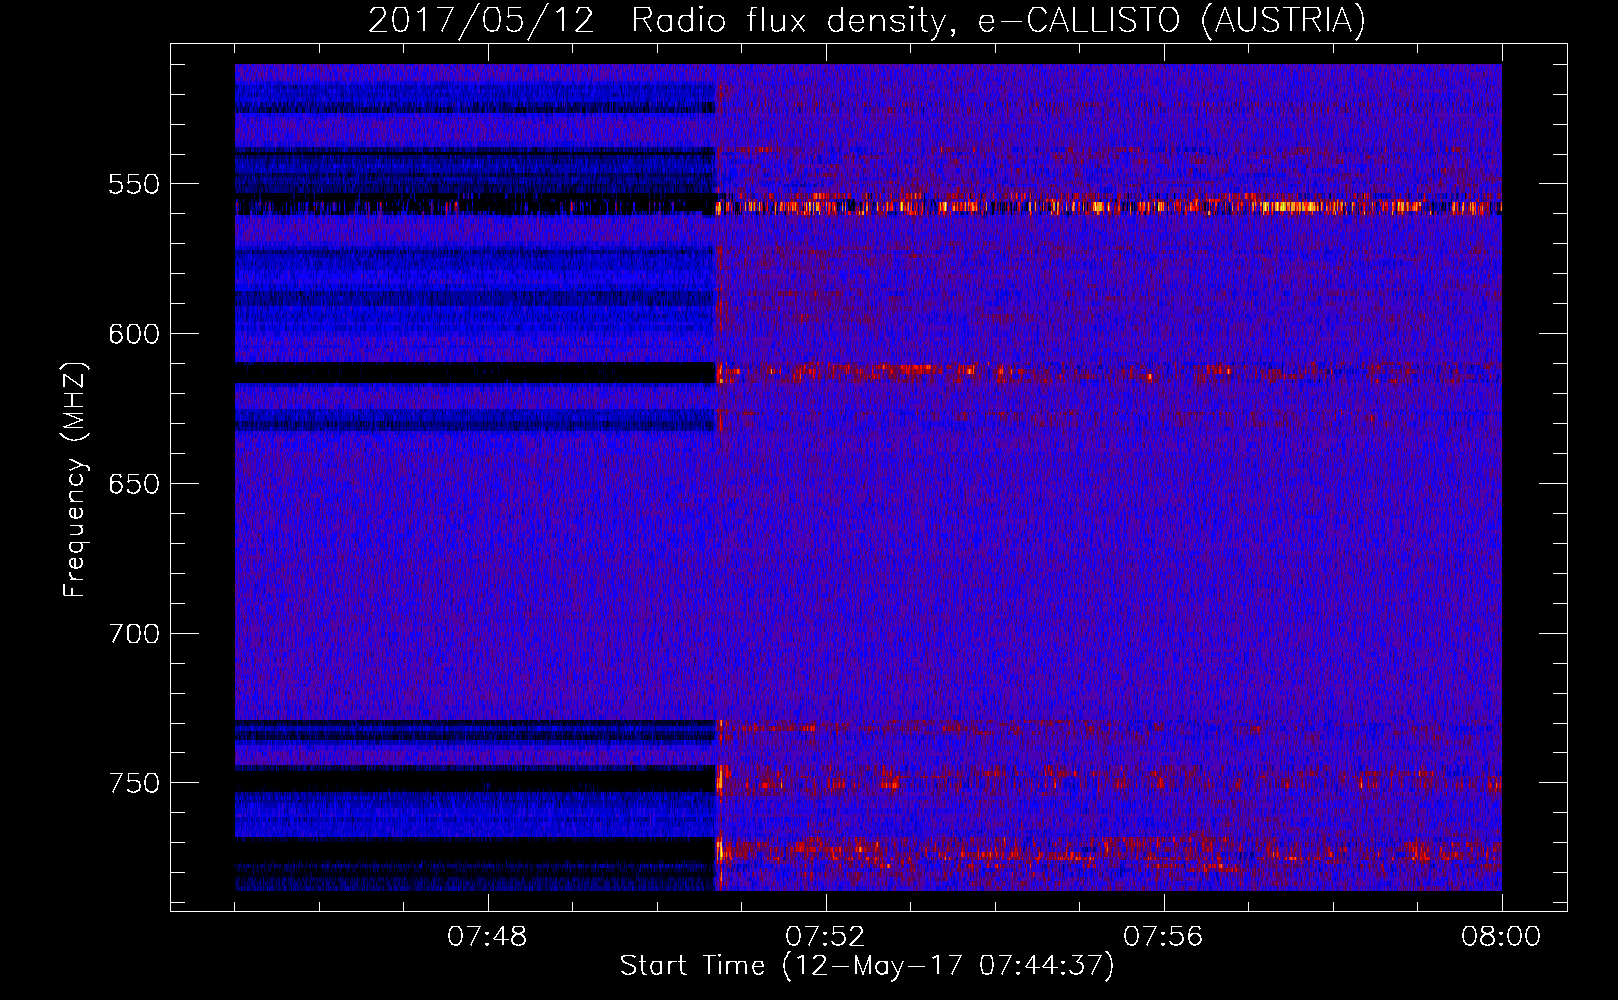Image resolution: width=1618 pixels, height=1000 pixels.
Task: Select the 'Frequency (MHZ)' y-axis label
Action: coord(75,480)
